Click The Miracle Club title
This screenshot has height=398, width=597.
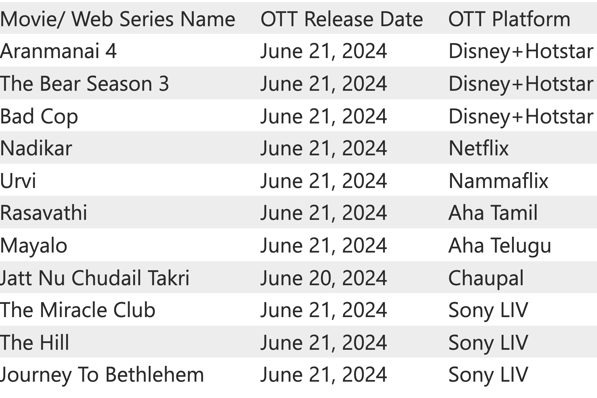78,310
